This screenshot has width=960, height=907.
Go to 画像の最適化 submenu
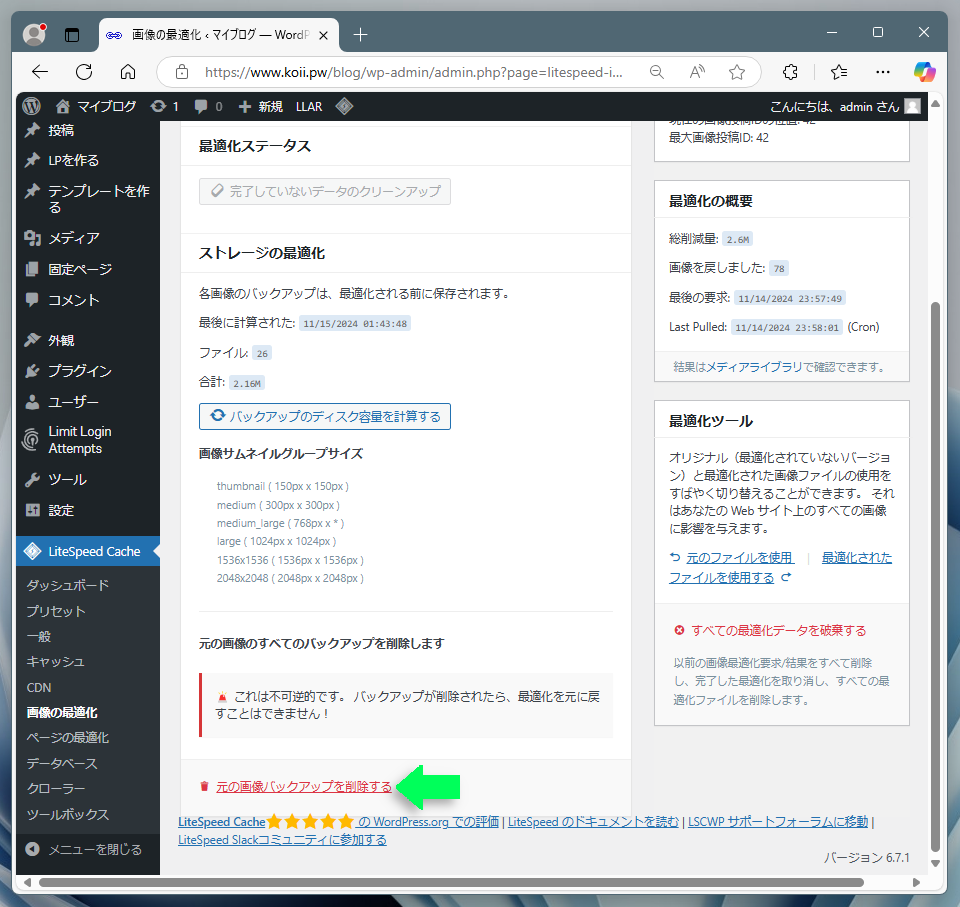(x=62, y=712)
